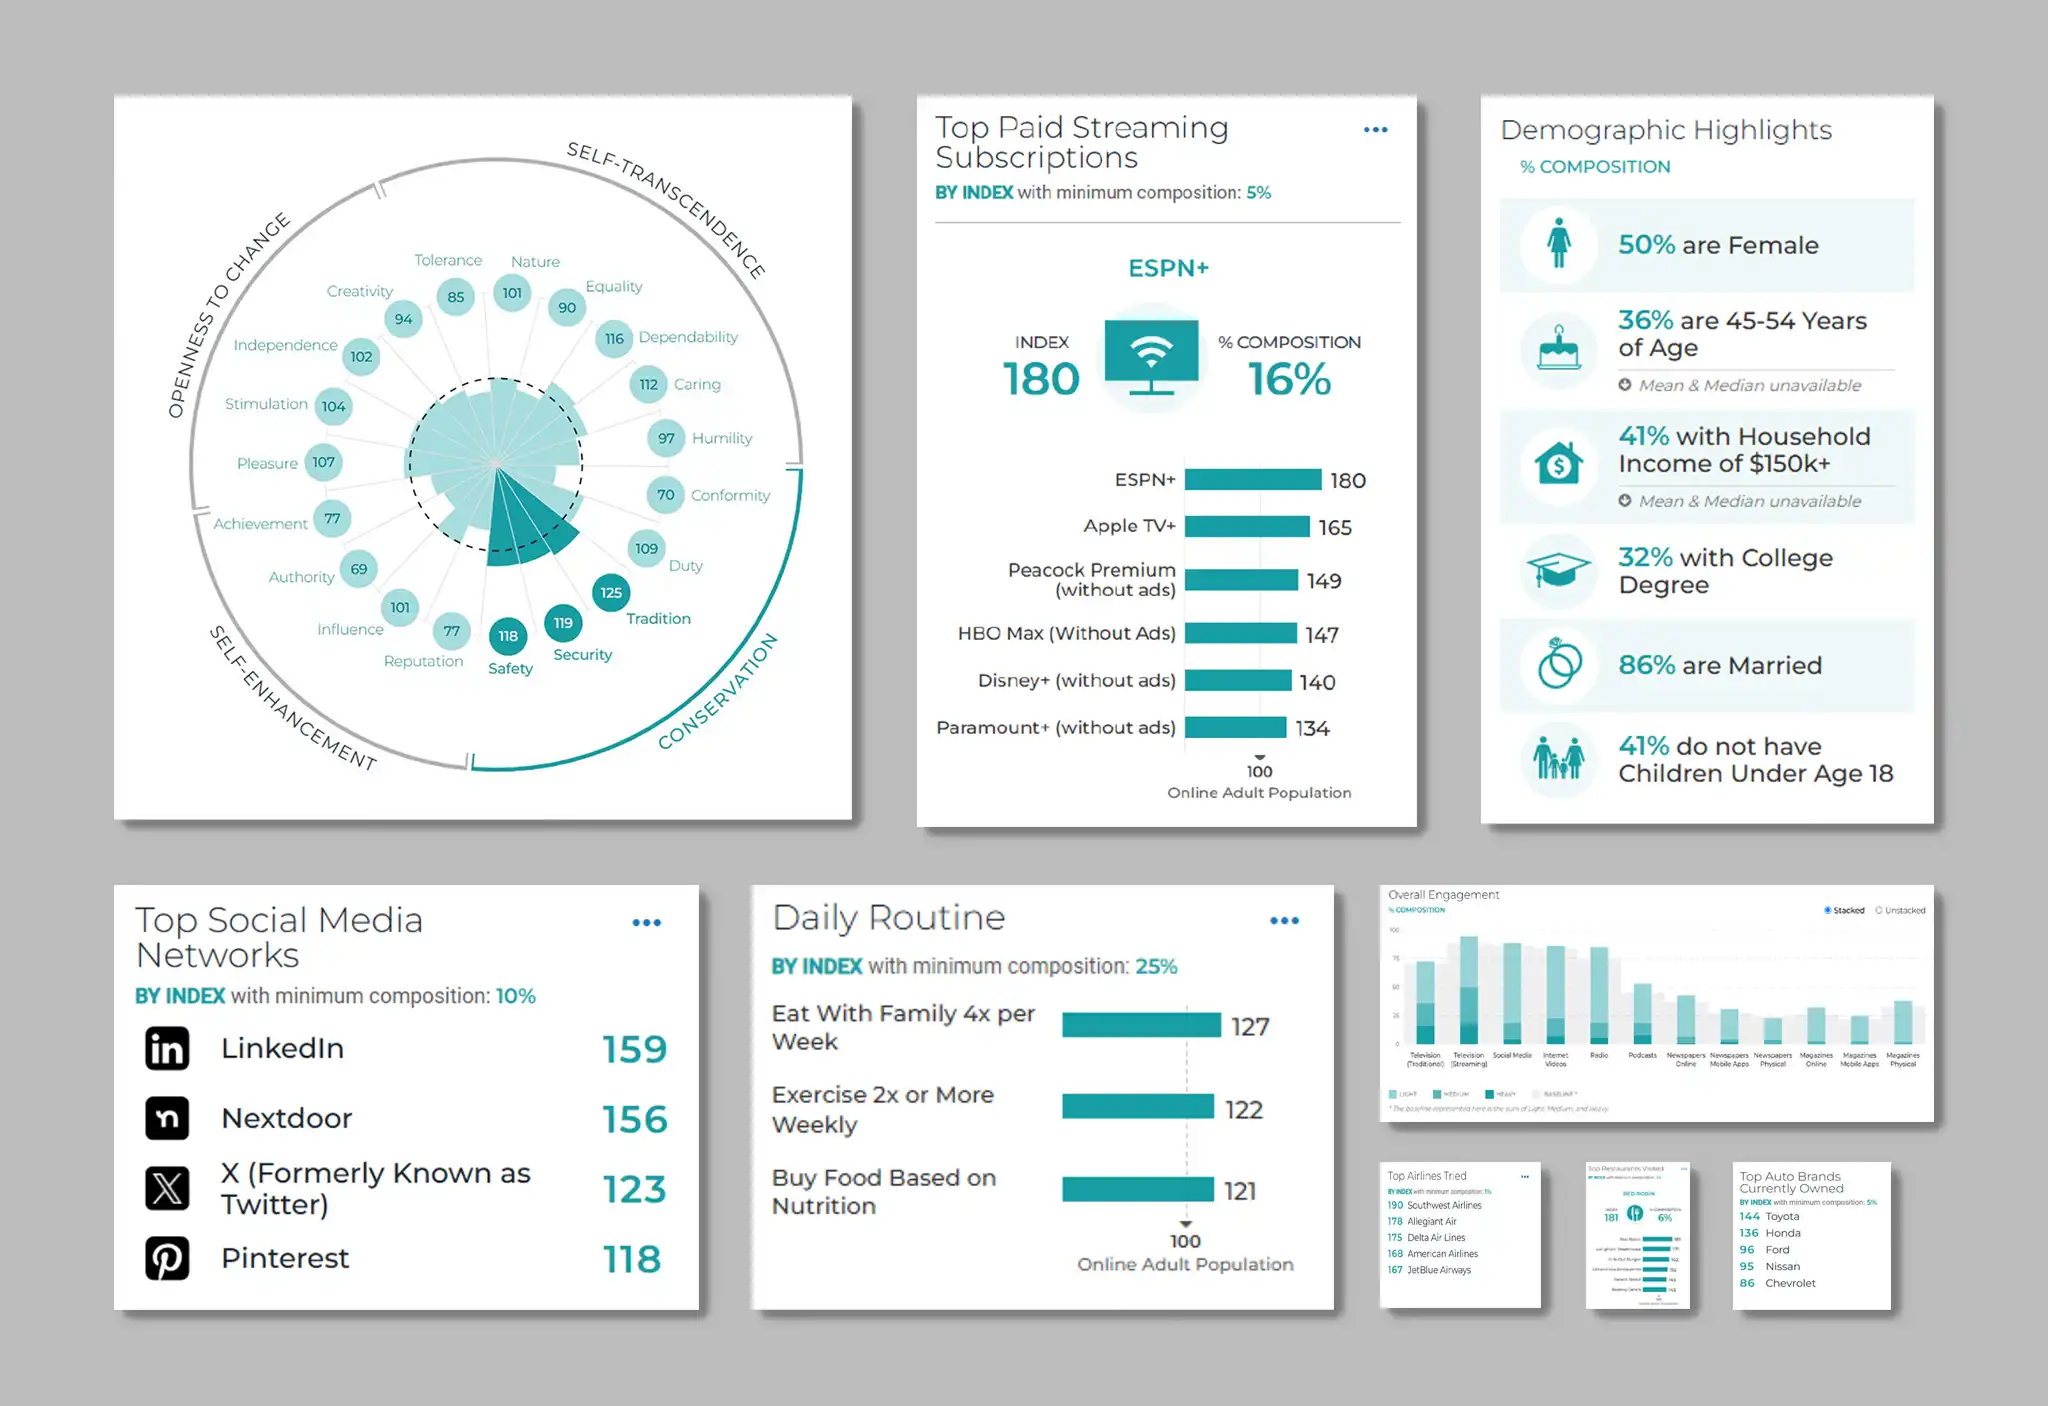Click the ESPN+ heading in streaming card

point(1168,268)
